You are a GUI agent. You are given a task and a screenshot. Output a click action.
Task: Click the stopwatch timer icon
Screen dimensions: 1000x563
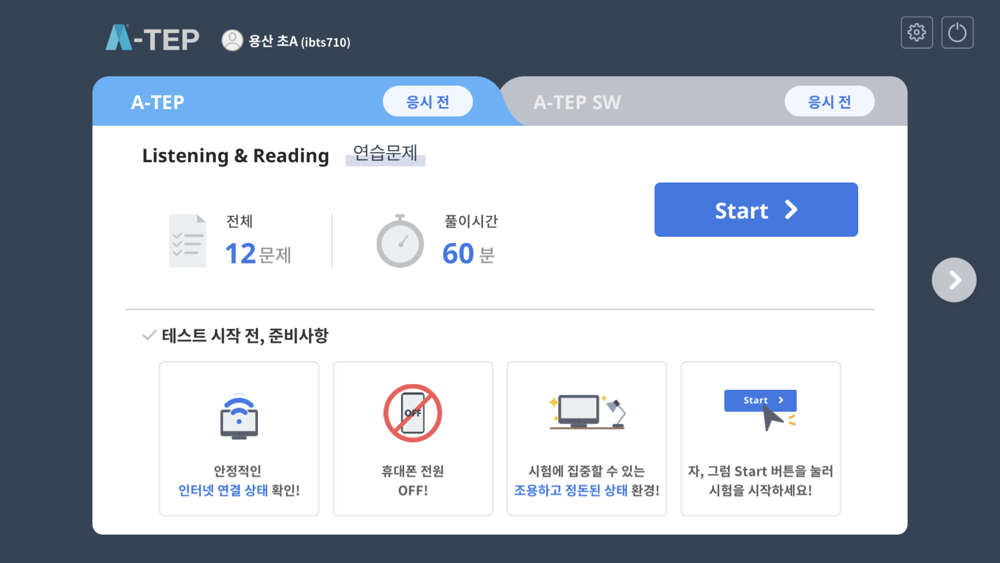(400, 241)
